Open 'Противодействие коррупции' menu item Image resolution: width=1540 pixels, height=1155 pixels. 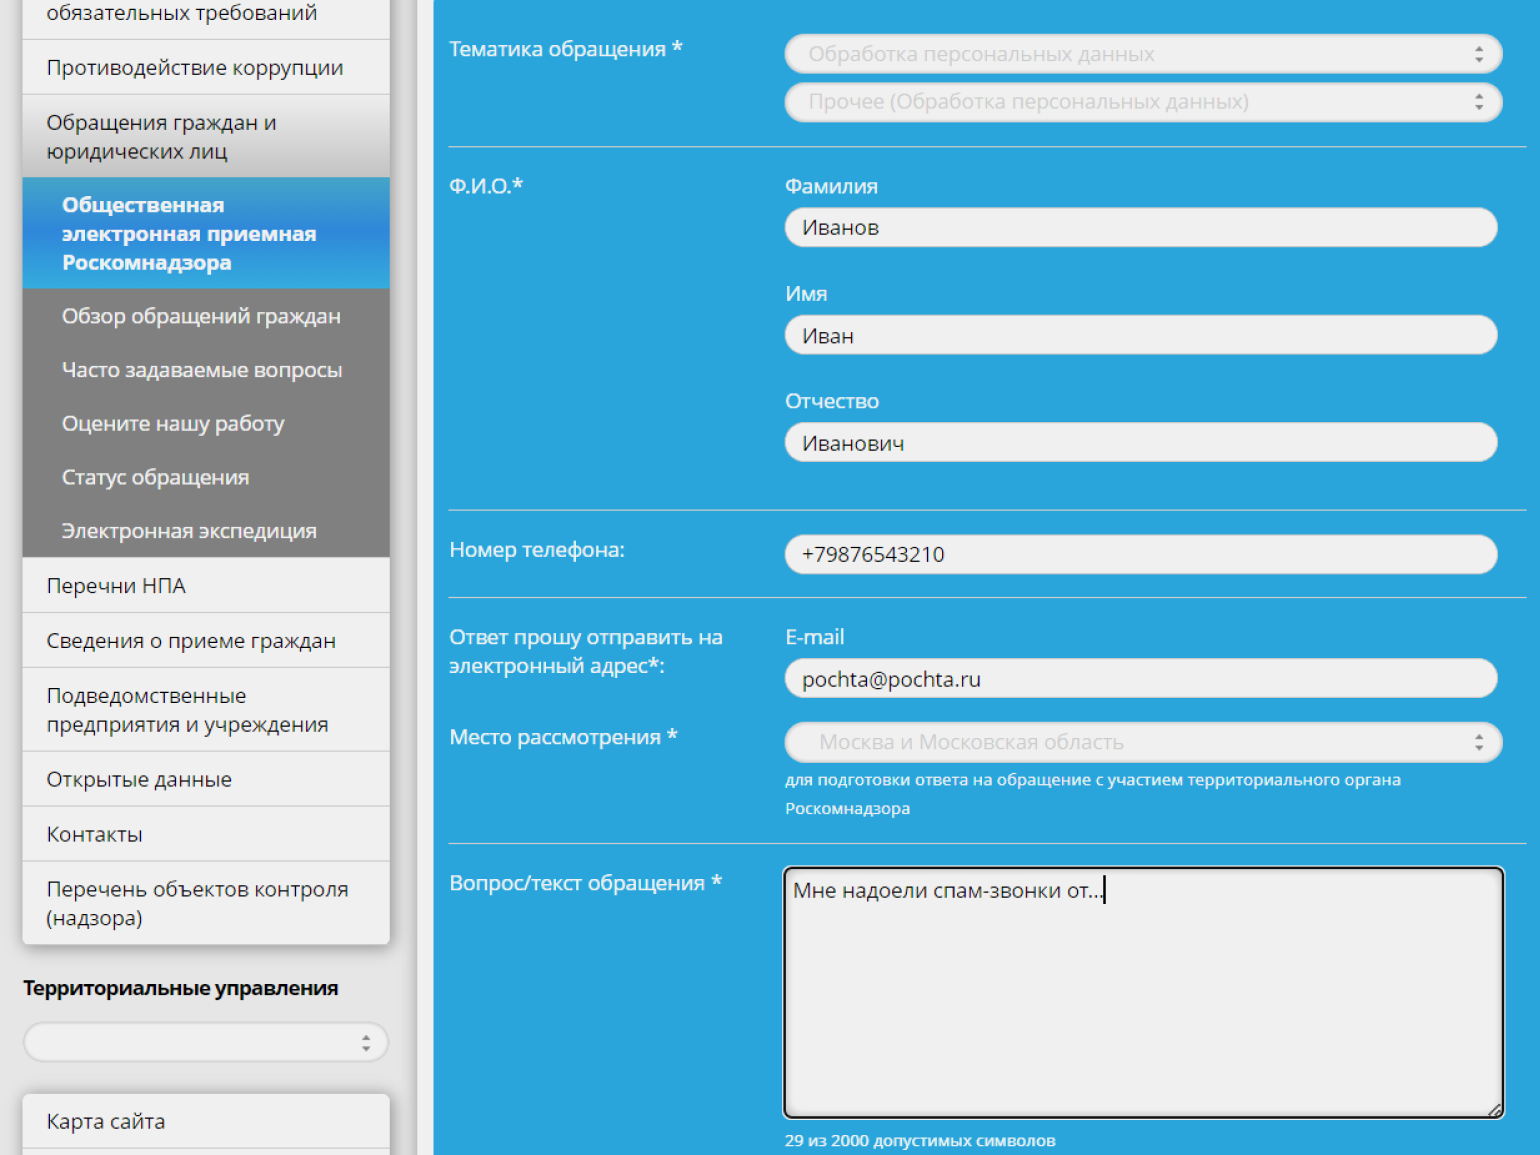click(x=195, y=68)
